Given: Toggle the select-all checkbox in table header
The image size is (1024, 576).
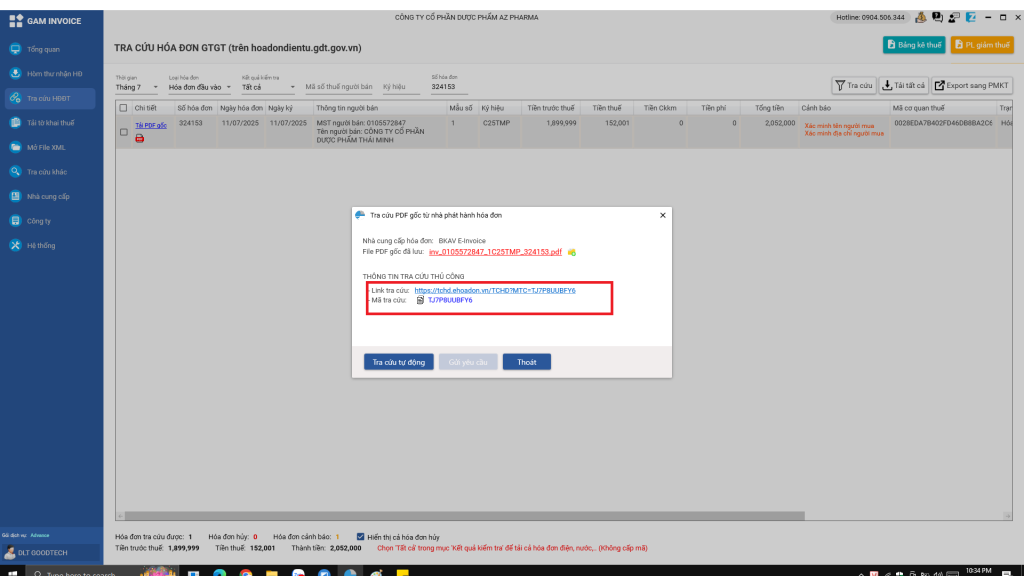Looking at the screenshot, I should pyautogui.click(x=123, y=108).
